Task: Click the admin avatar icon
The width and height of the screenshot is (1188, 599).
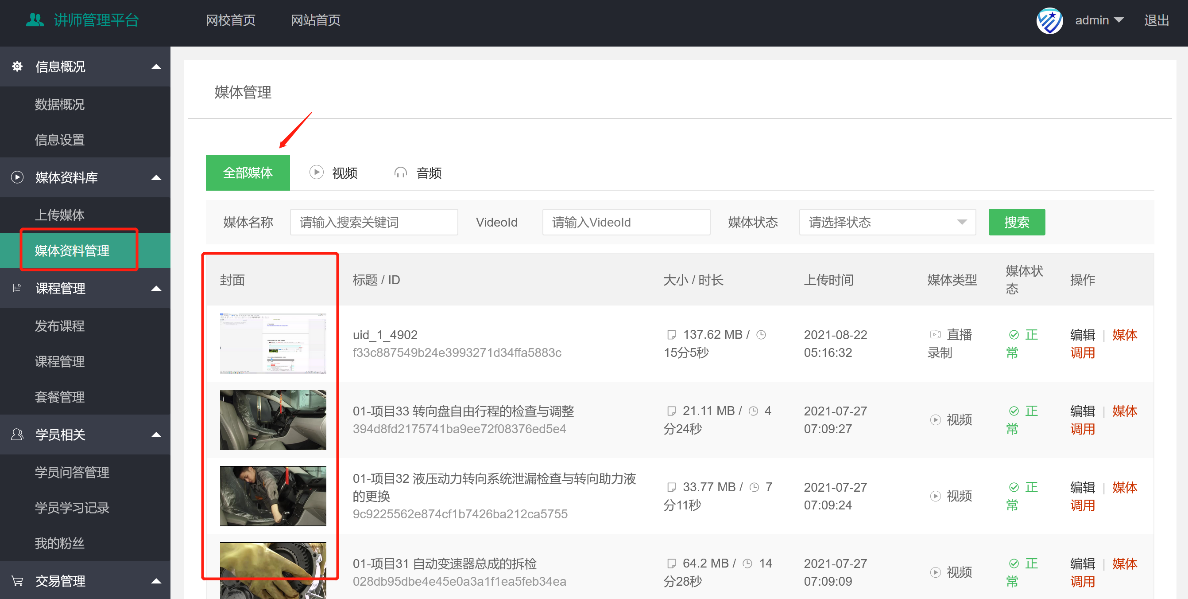Action: click(x=1049, y=20)
